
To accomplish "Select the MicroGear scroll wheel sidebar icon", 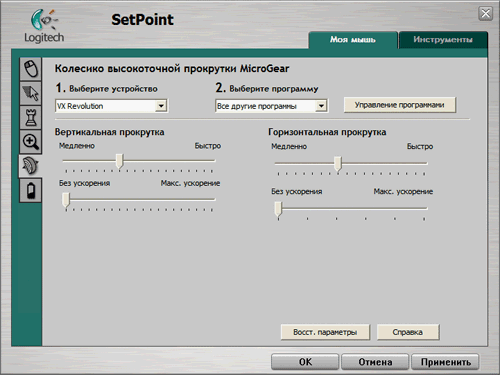I will (x=30, y=166).
